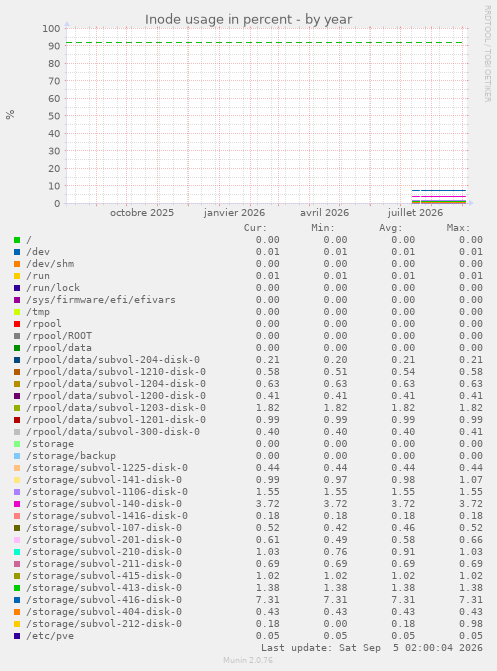Select /storage/subvol-404-disk-0 label
This screenshot has height=671, width=497.
[x=104, y=612]
